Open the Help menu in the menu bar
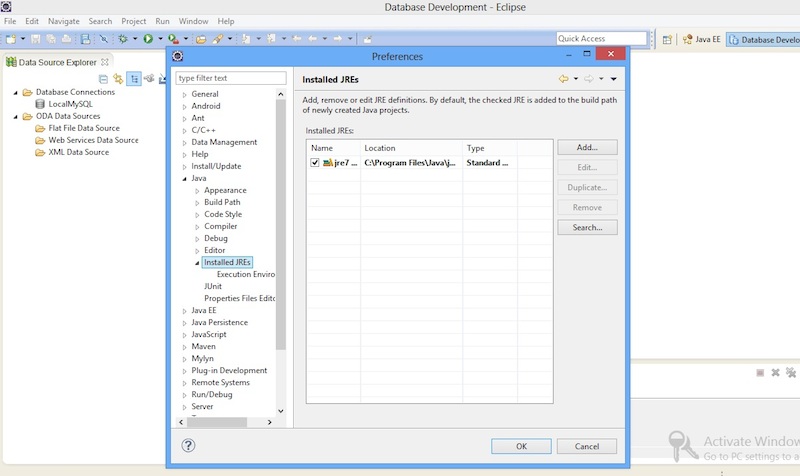 coord(226,21)
